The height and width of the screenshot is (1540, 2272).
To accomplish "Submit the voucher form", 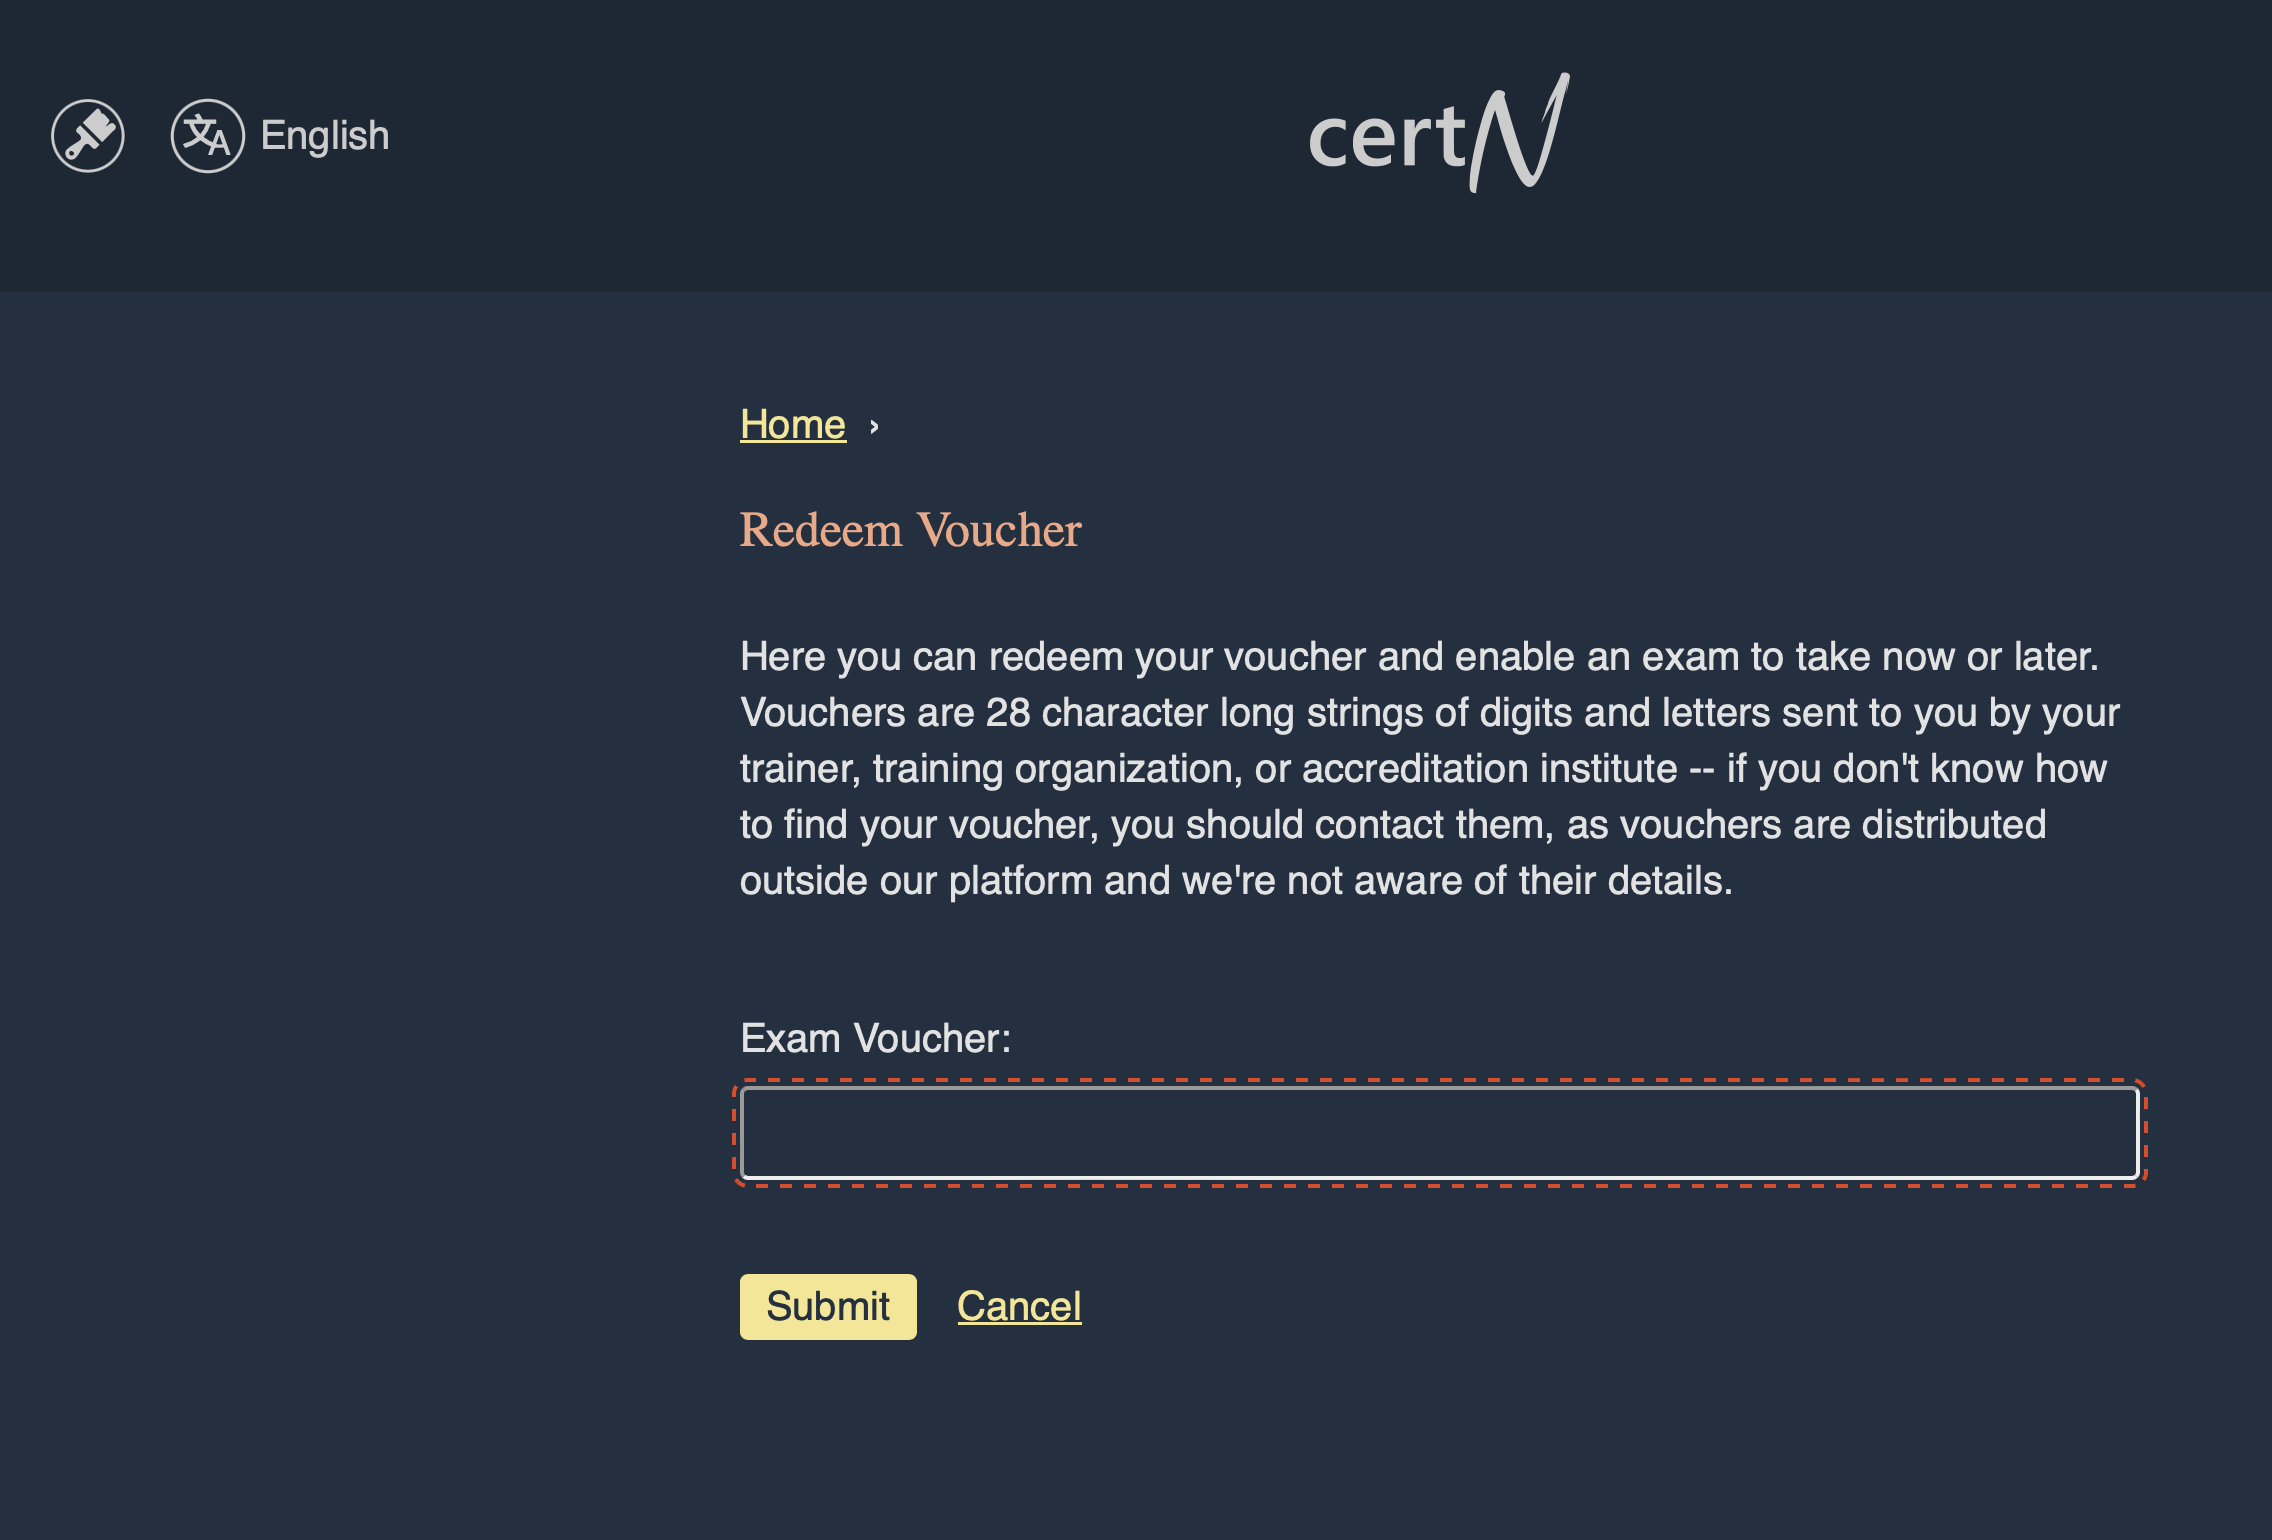I will [828, 1306].
